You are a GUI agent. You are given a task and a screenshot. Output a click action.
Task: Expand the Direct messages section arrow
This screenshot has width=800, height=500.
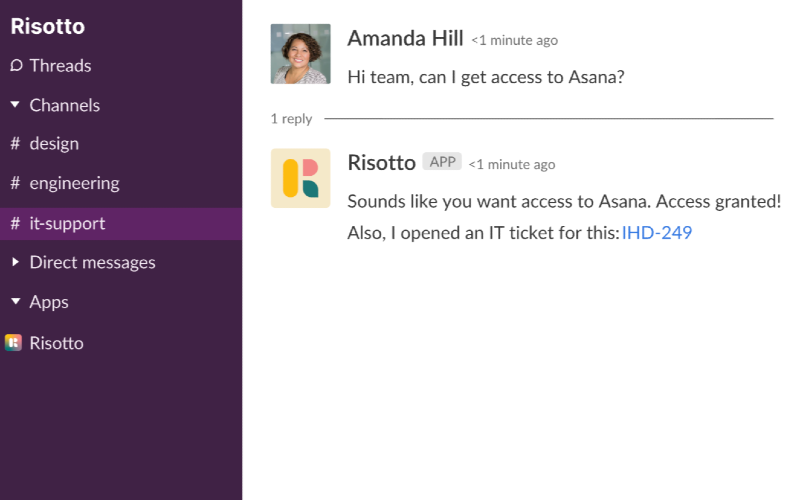(15, 262)
